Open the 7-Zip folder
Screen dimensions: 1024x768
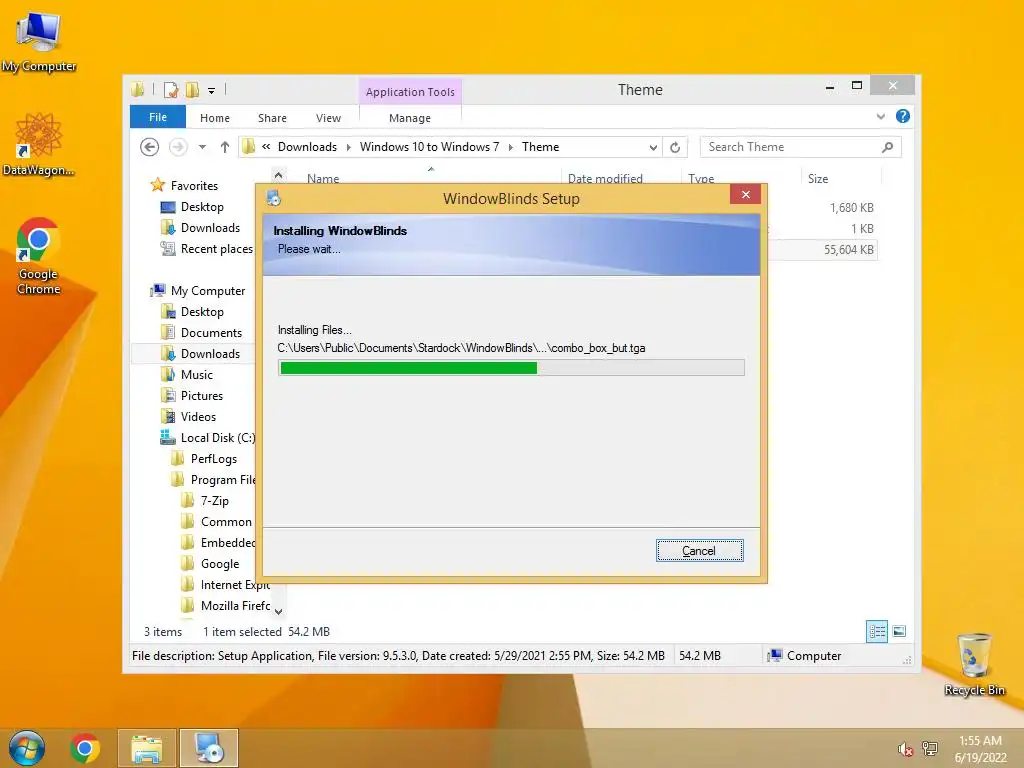214,501
